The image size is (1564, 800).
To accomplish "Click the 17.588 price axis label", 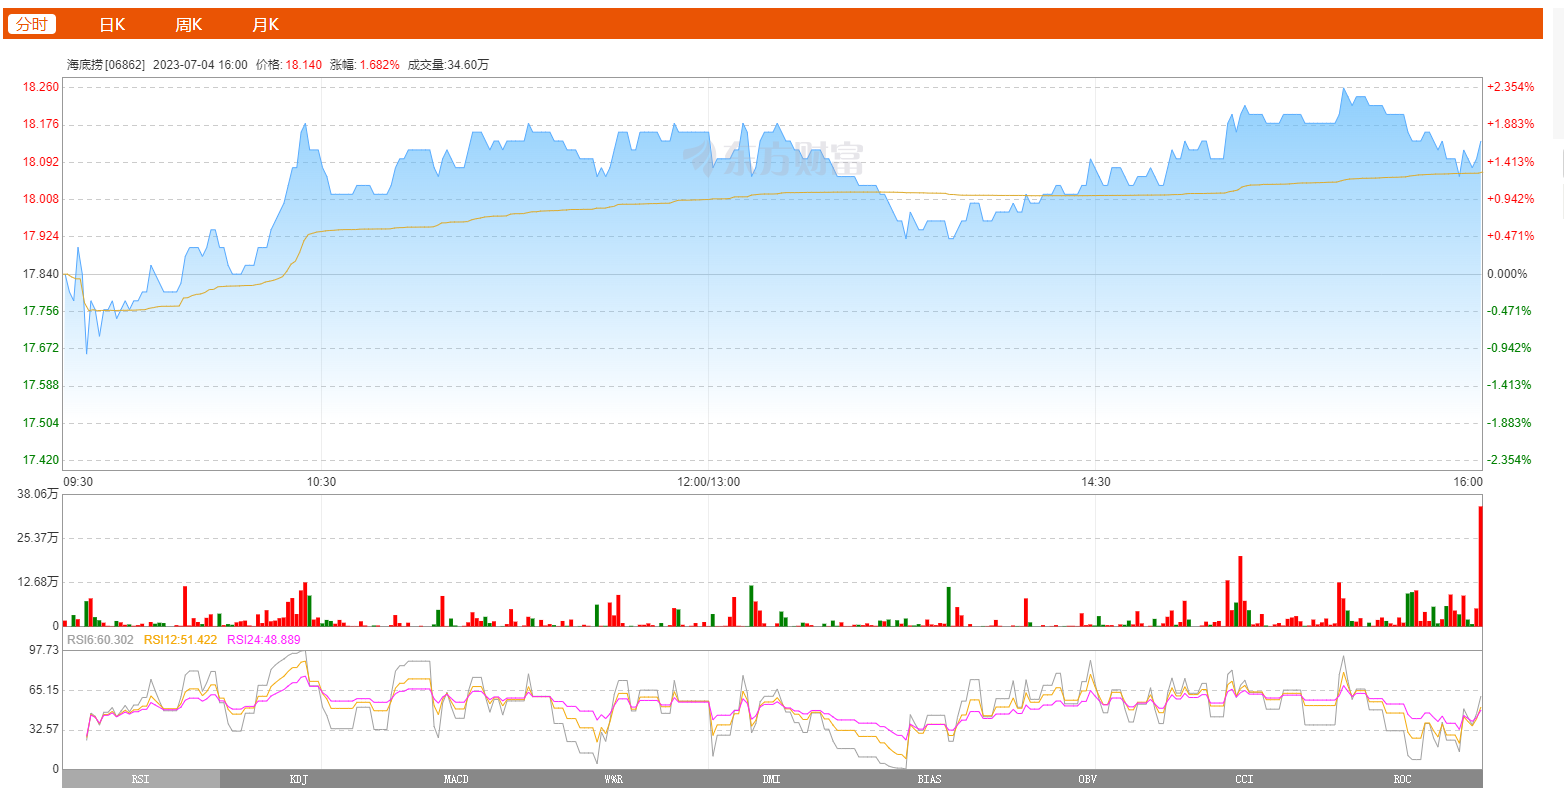I will [41, 385].
